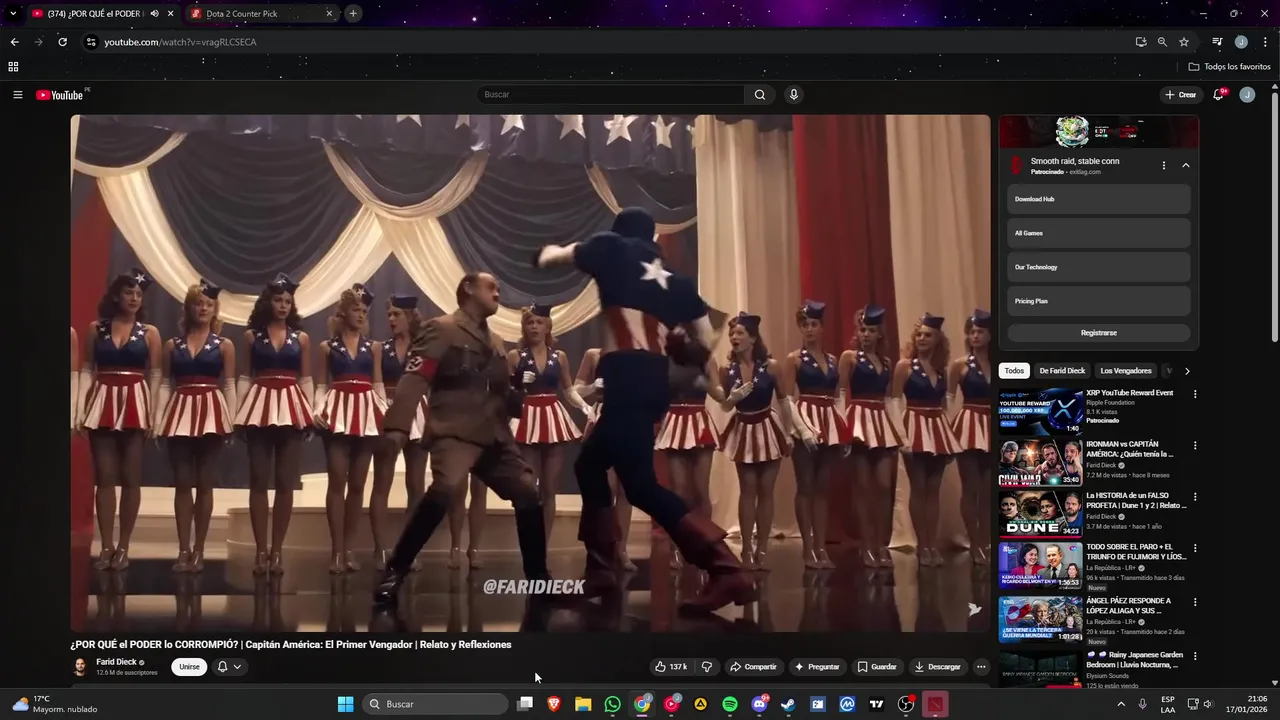Click the YouTube Buscar search field
1280x720 pixels.
pyautogui.click(x=610, y=95)
